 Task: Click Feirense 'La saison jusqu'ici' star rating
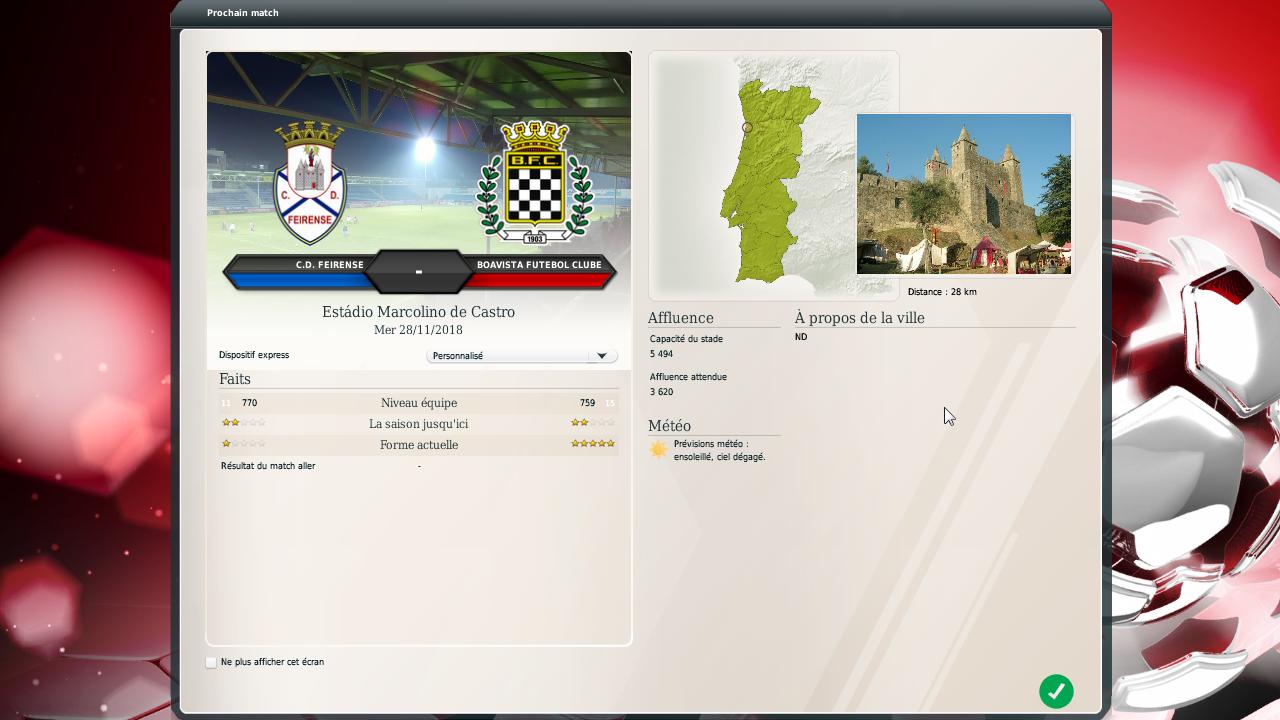click(x=244, y=423)
